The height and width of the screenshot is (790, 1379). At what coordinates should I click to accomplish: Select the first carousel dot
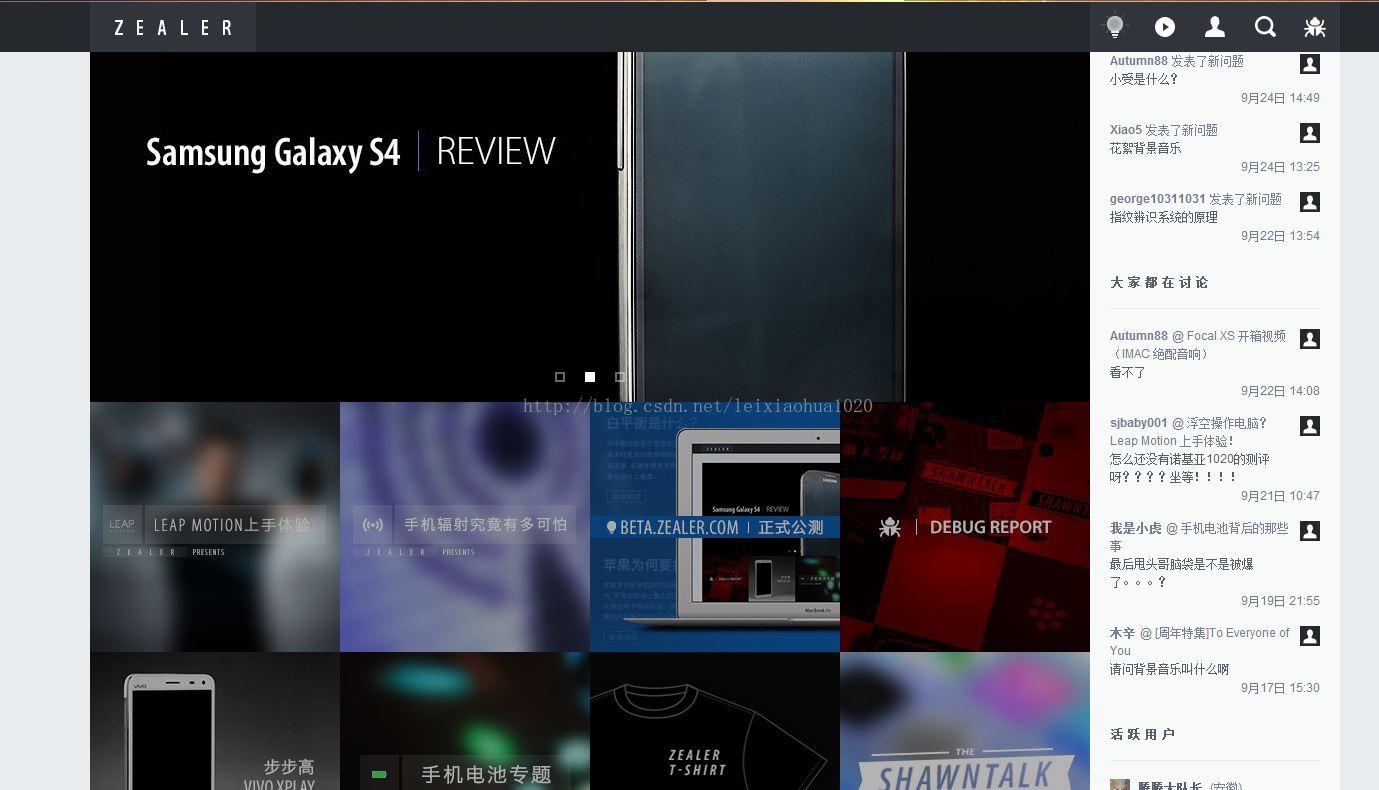tap(560, 377)
